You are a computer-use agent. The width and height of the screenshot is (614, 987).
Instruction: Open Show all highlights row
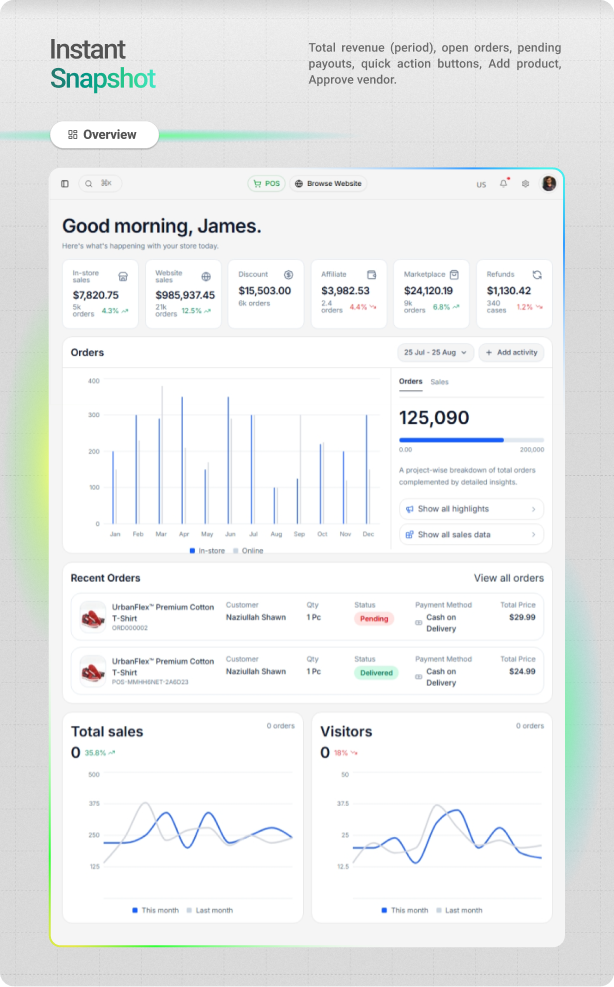472,509
